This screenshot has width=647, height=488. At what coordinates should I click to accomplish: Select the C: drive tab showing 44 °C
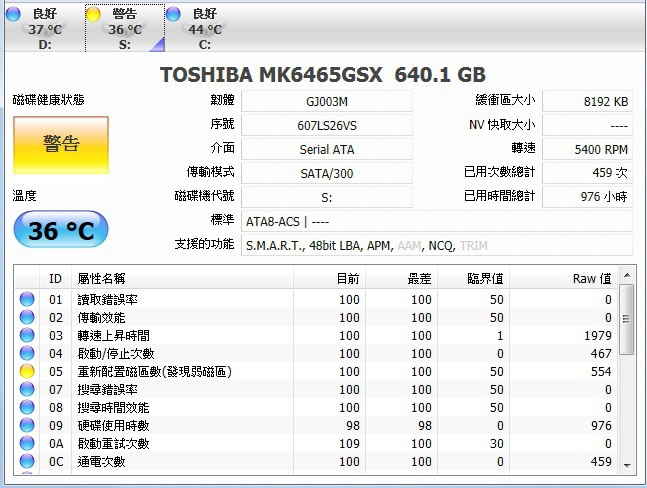pyautogui.click(x=205, y=28)
